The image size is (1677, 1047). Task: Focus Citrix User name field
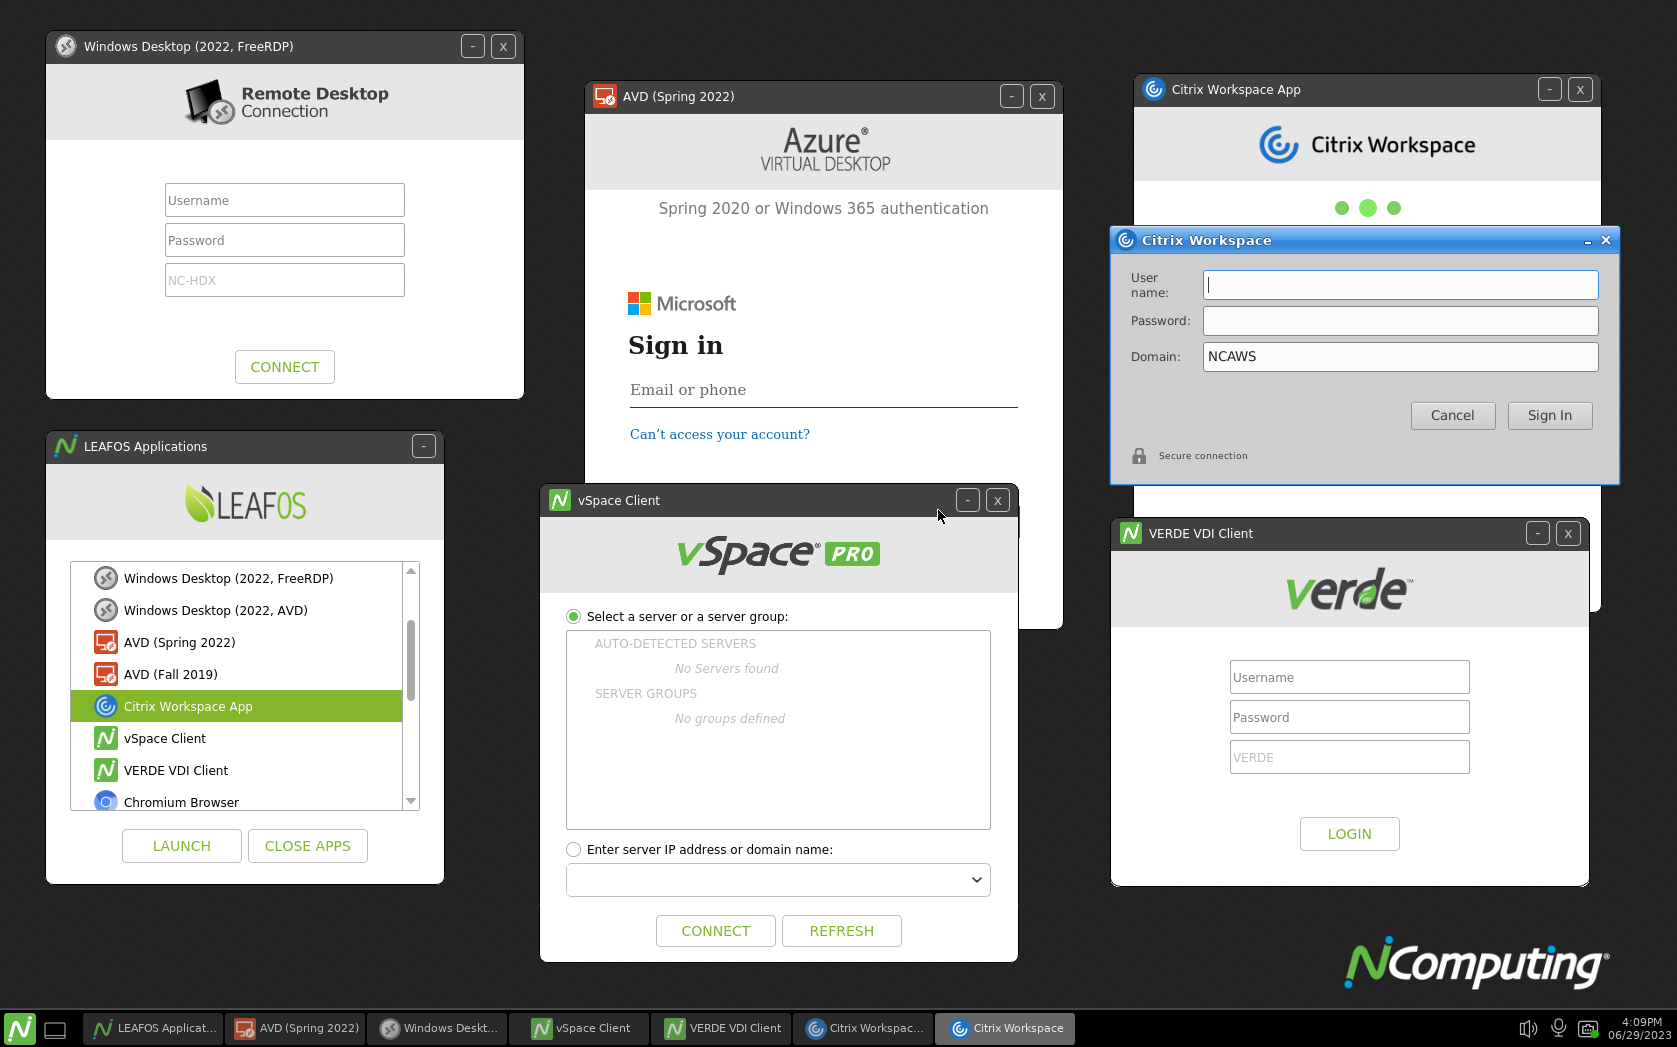pos(1401,285)
